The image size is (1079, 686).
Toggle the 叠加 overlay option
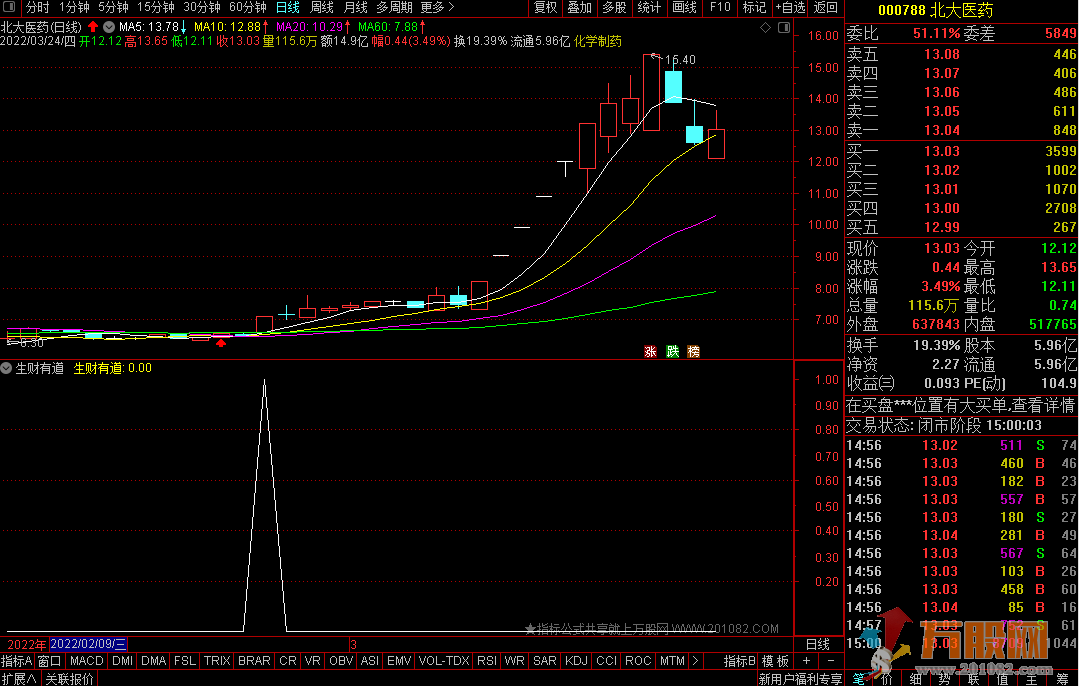coord(579,8)
